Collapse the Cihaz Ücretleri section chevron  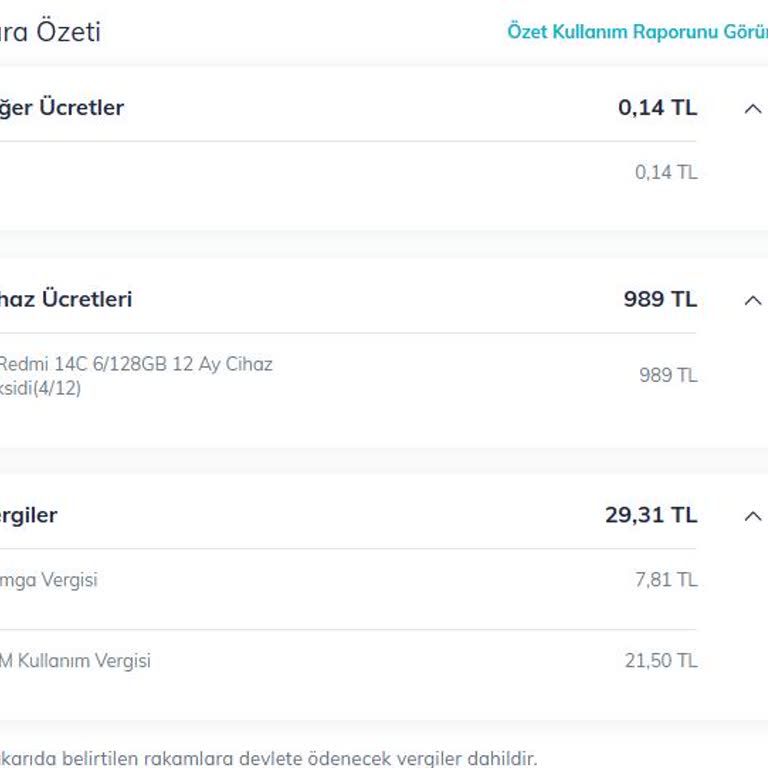coord(753,300)
